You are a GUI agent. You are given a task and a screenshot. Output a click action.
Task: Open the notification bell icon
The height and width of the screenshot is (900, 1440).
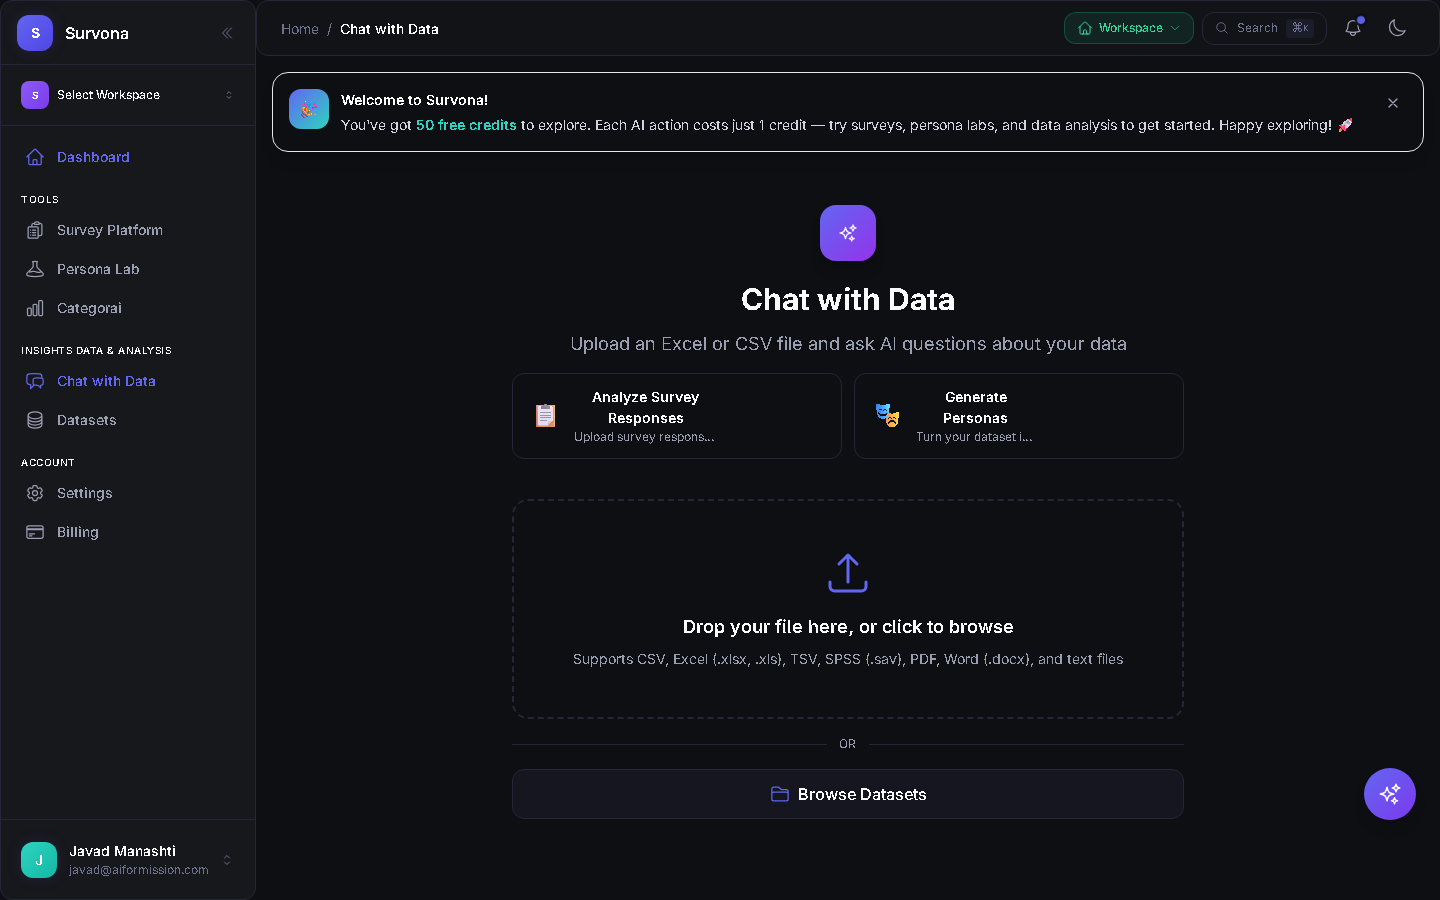1353,28
